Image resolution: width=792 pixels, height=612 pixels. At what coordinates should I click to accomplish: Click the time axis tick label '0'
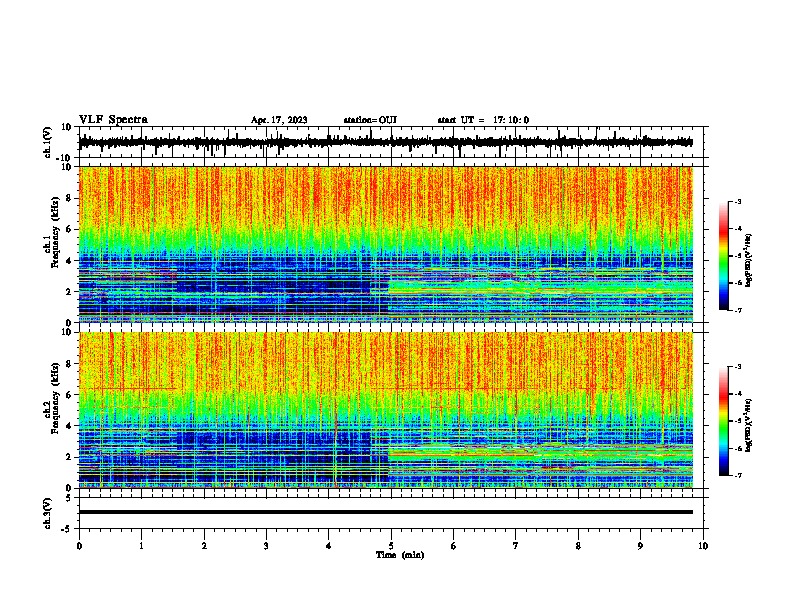[x=79, y=545]
